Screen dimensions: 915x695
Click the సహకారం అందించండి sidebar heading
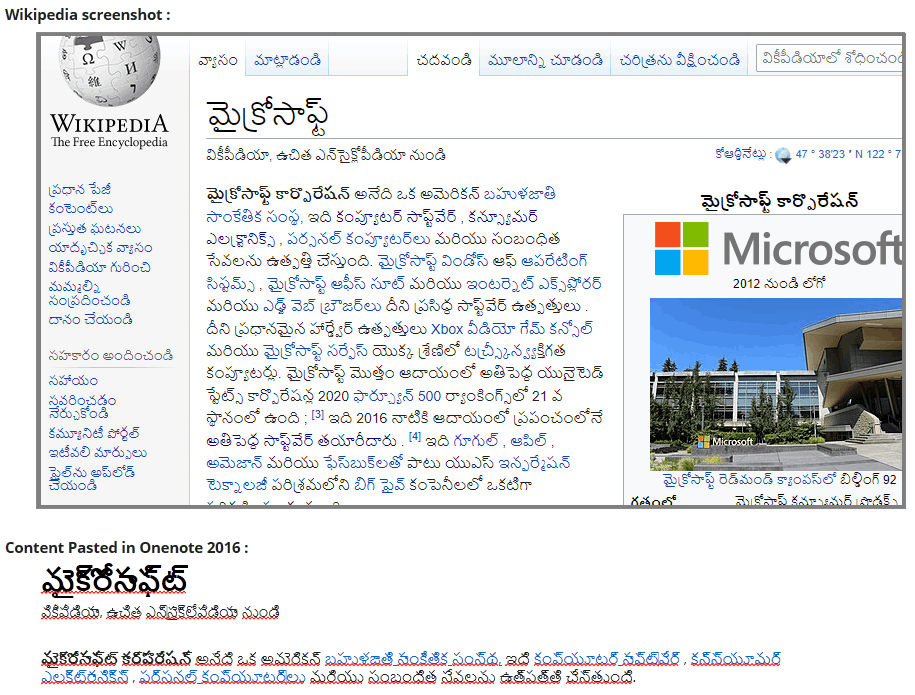pos(111,355)
